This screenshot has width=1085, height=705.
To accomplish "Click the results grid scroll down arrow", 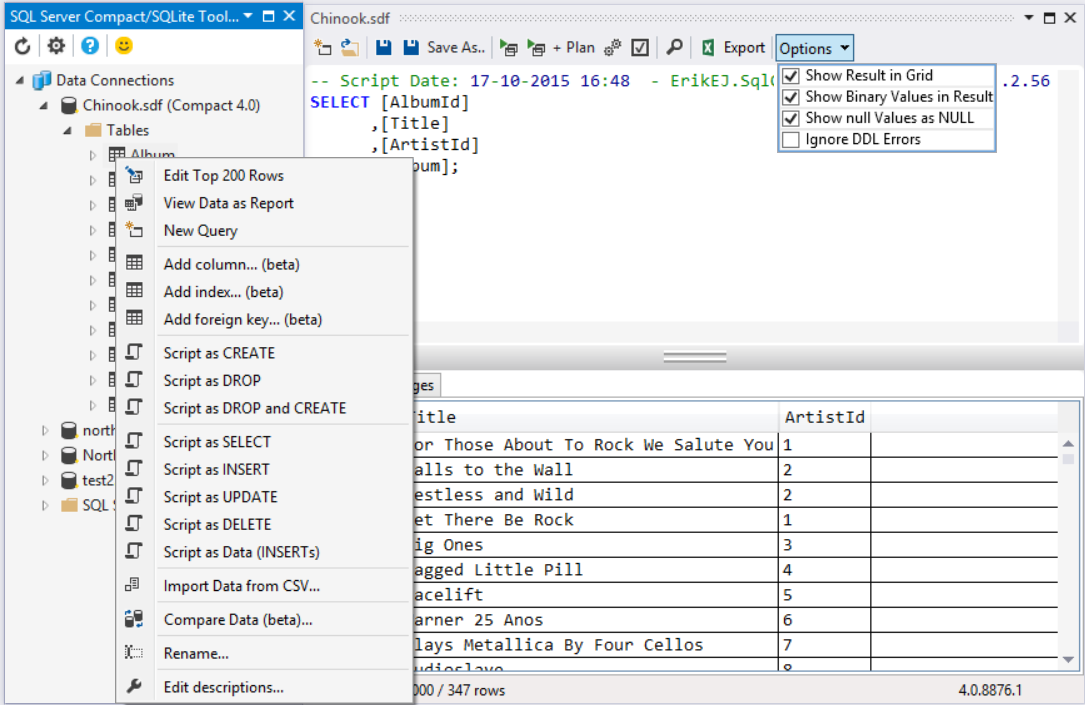I will 1068,659.
